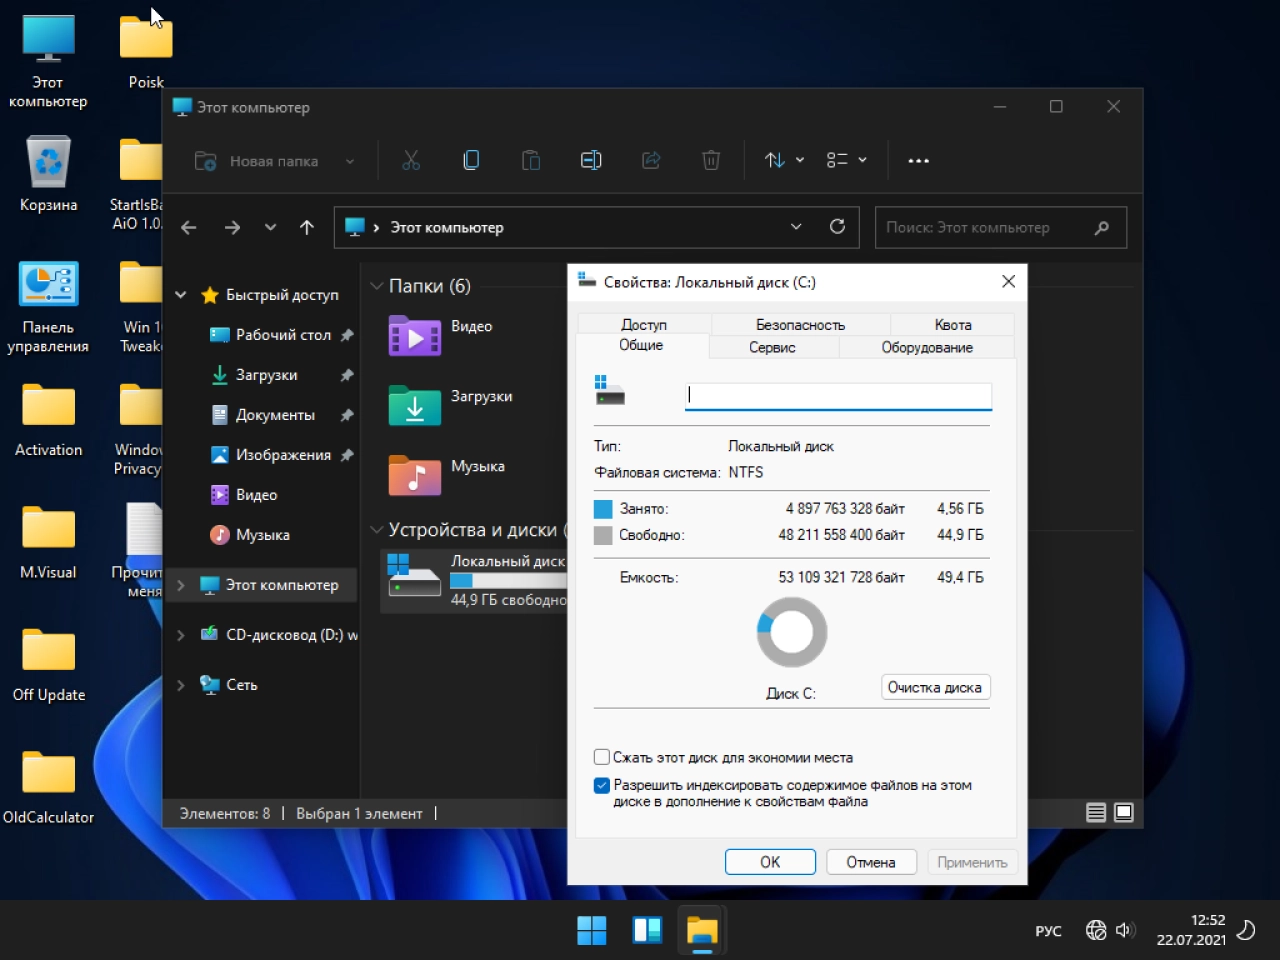Open the Sort options dropdown
This screenshot has width=1280, height=960.
(x=784, y=160)
